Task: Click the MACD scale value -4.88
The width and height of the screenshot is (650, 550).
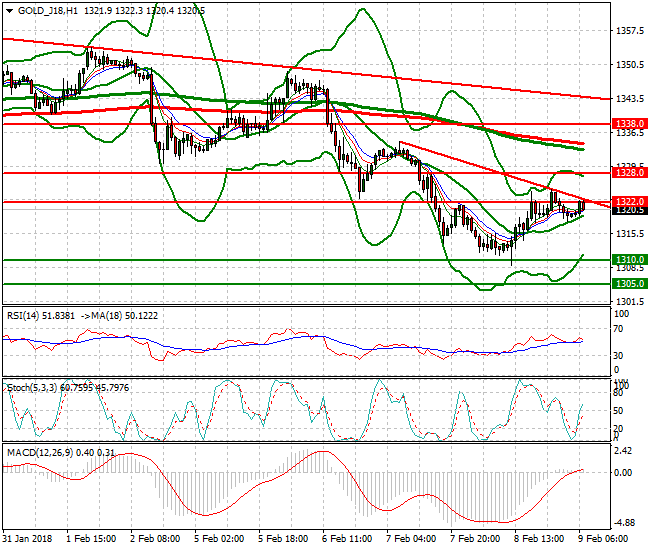Action: coord(624,523)
